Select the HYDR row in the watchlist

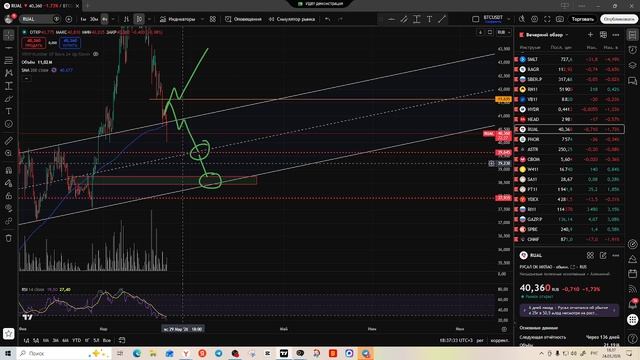pyautogui.click(x=569, y=109)
